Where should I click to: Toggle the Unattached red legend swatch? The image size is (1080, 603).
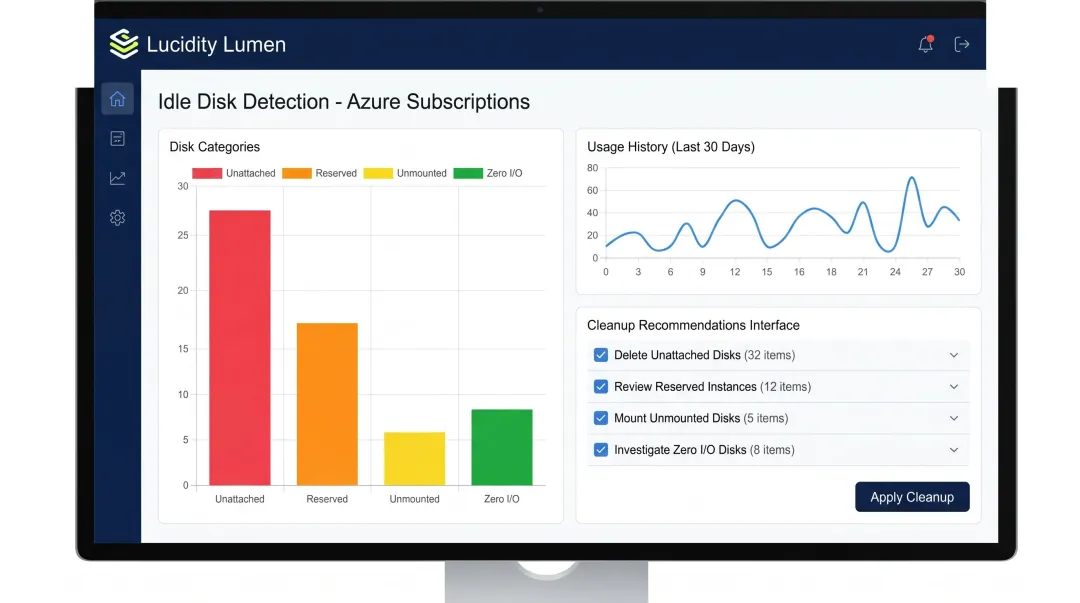(x=207, y=173)
